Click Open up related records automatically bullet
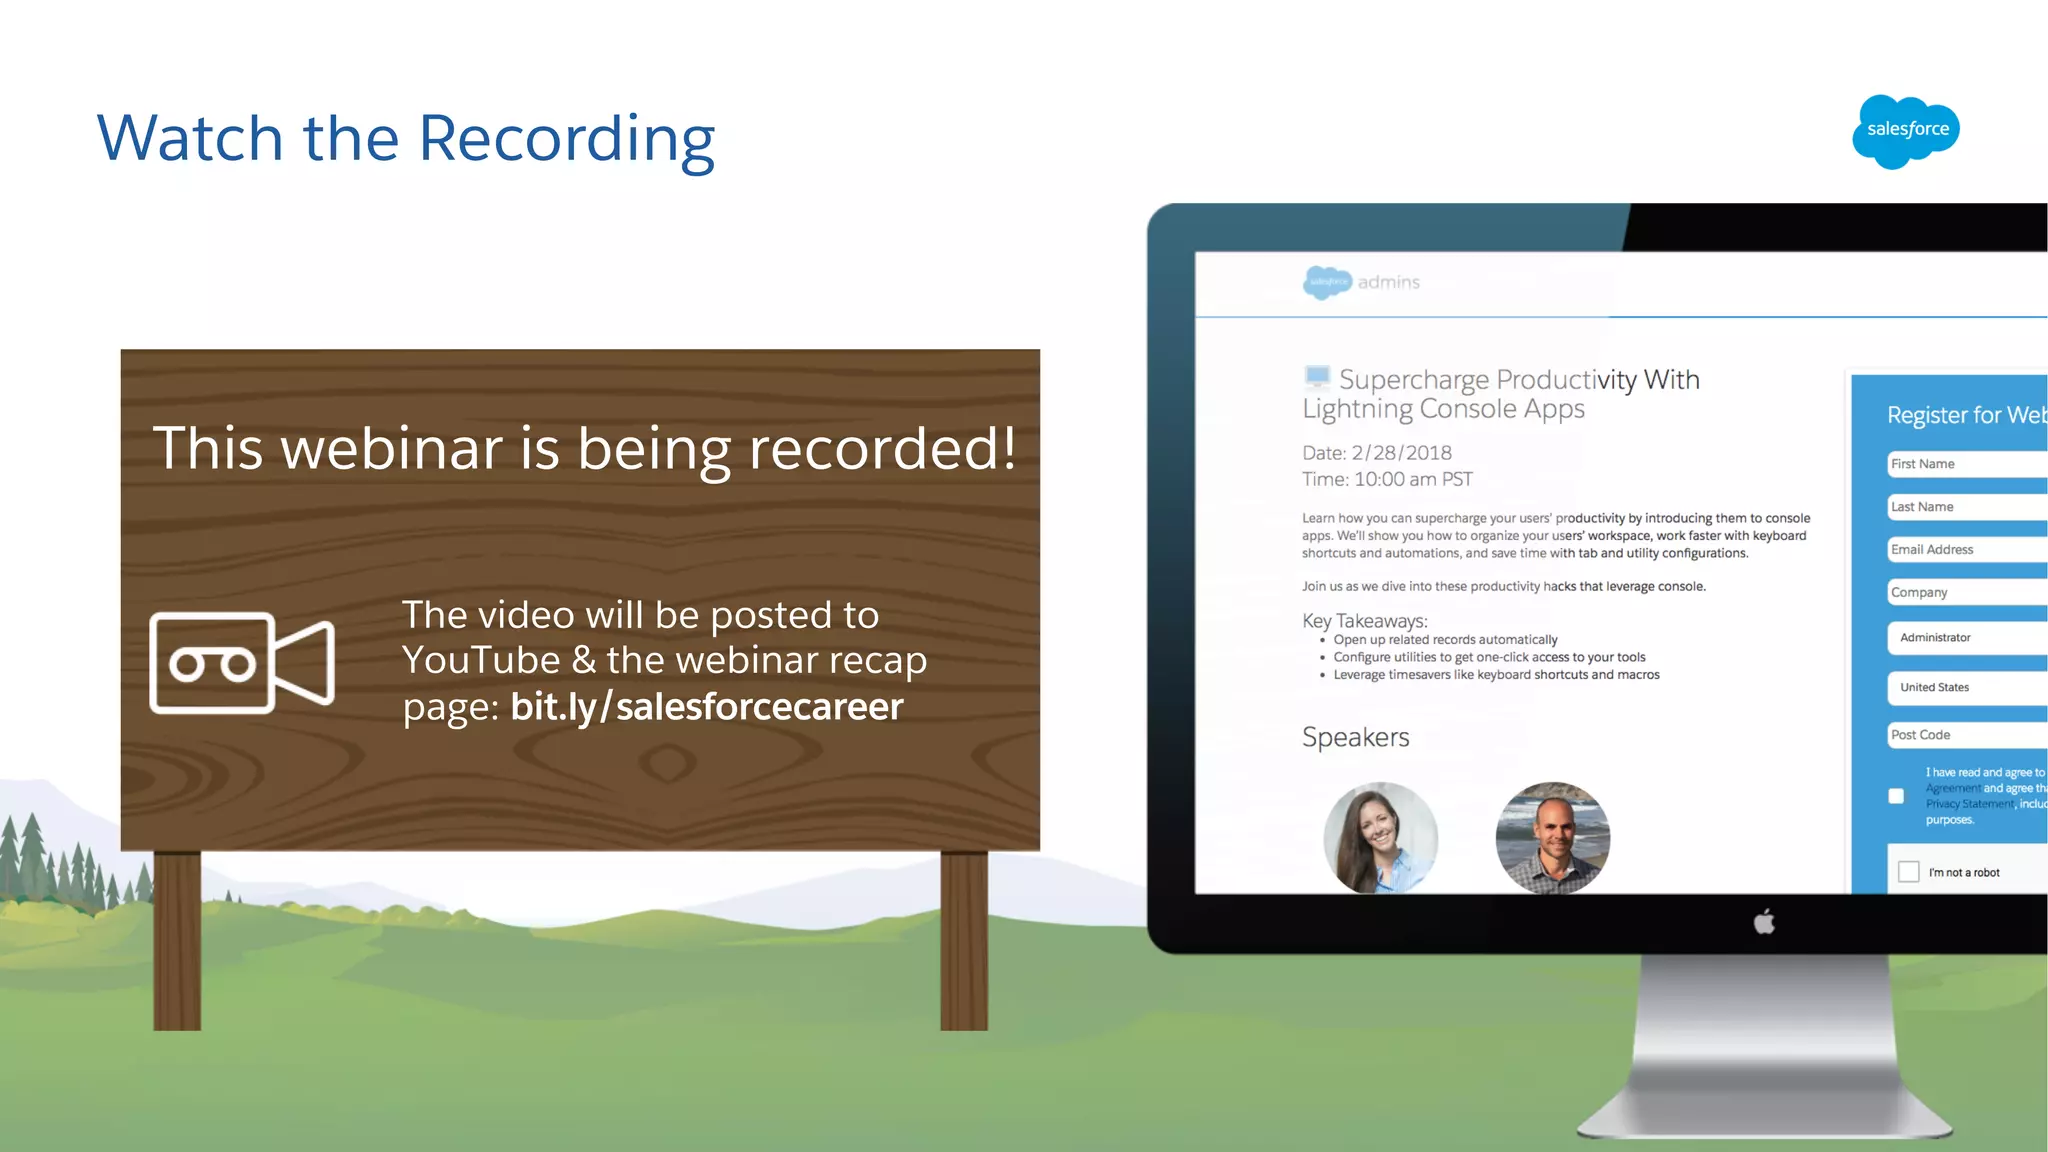The width and height of the screenshot is (2048, 1152). (x=1445, y=640)
